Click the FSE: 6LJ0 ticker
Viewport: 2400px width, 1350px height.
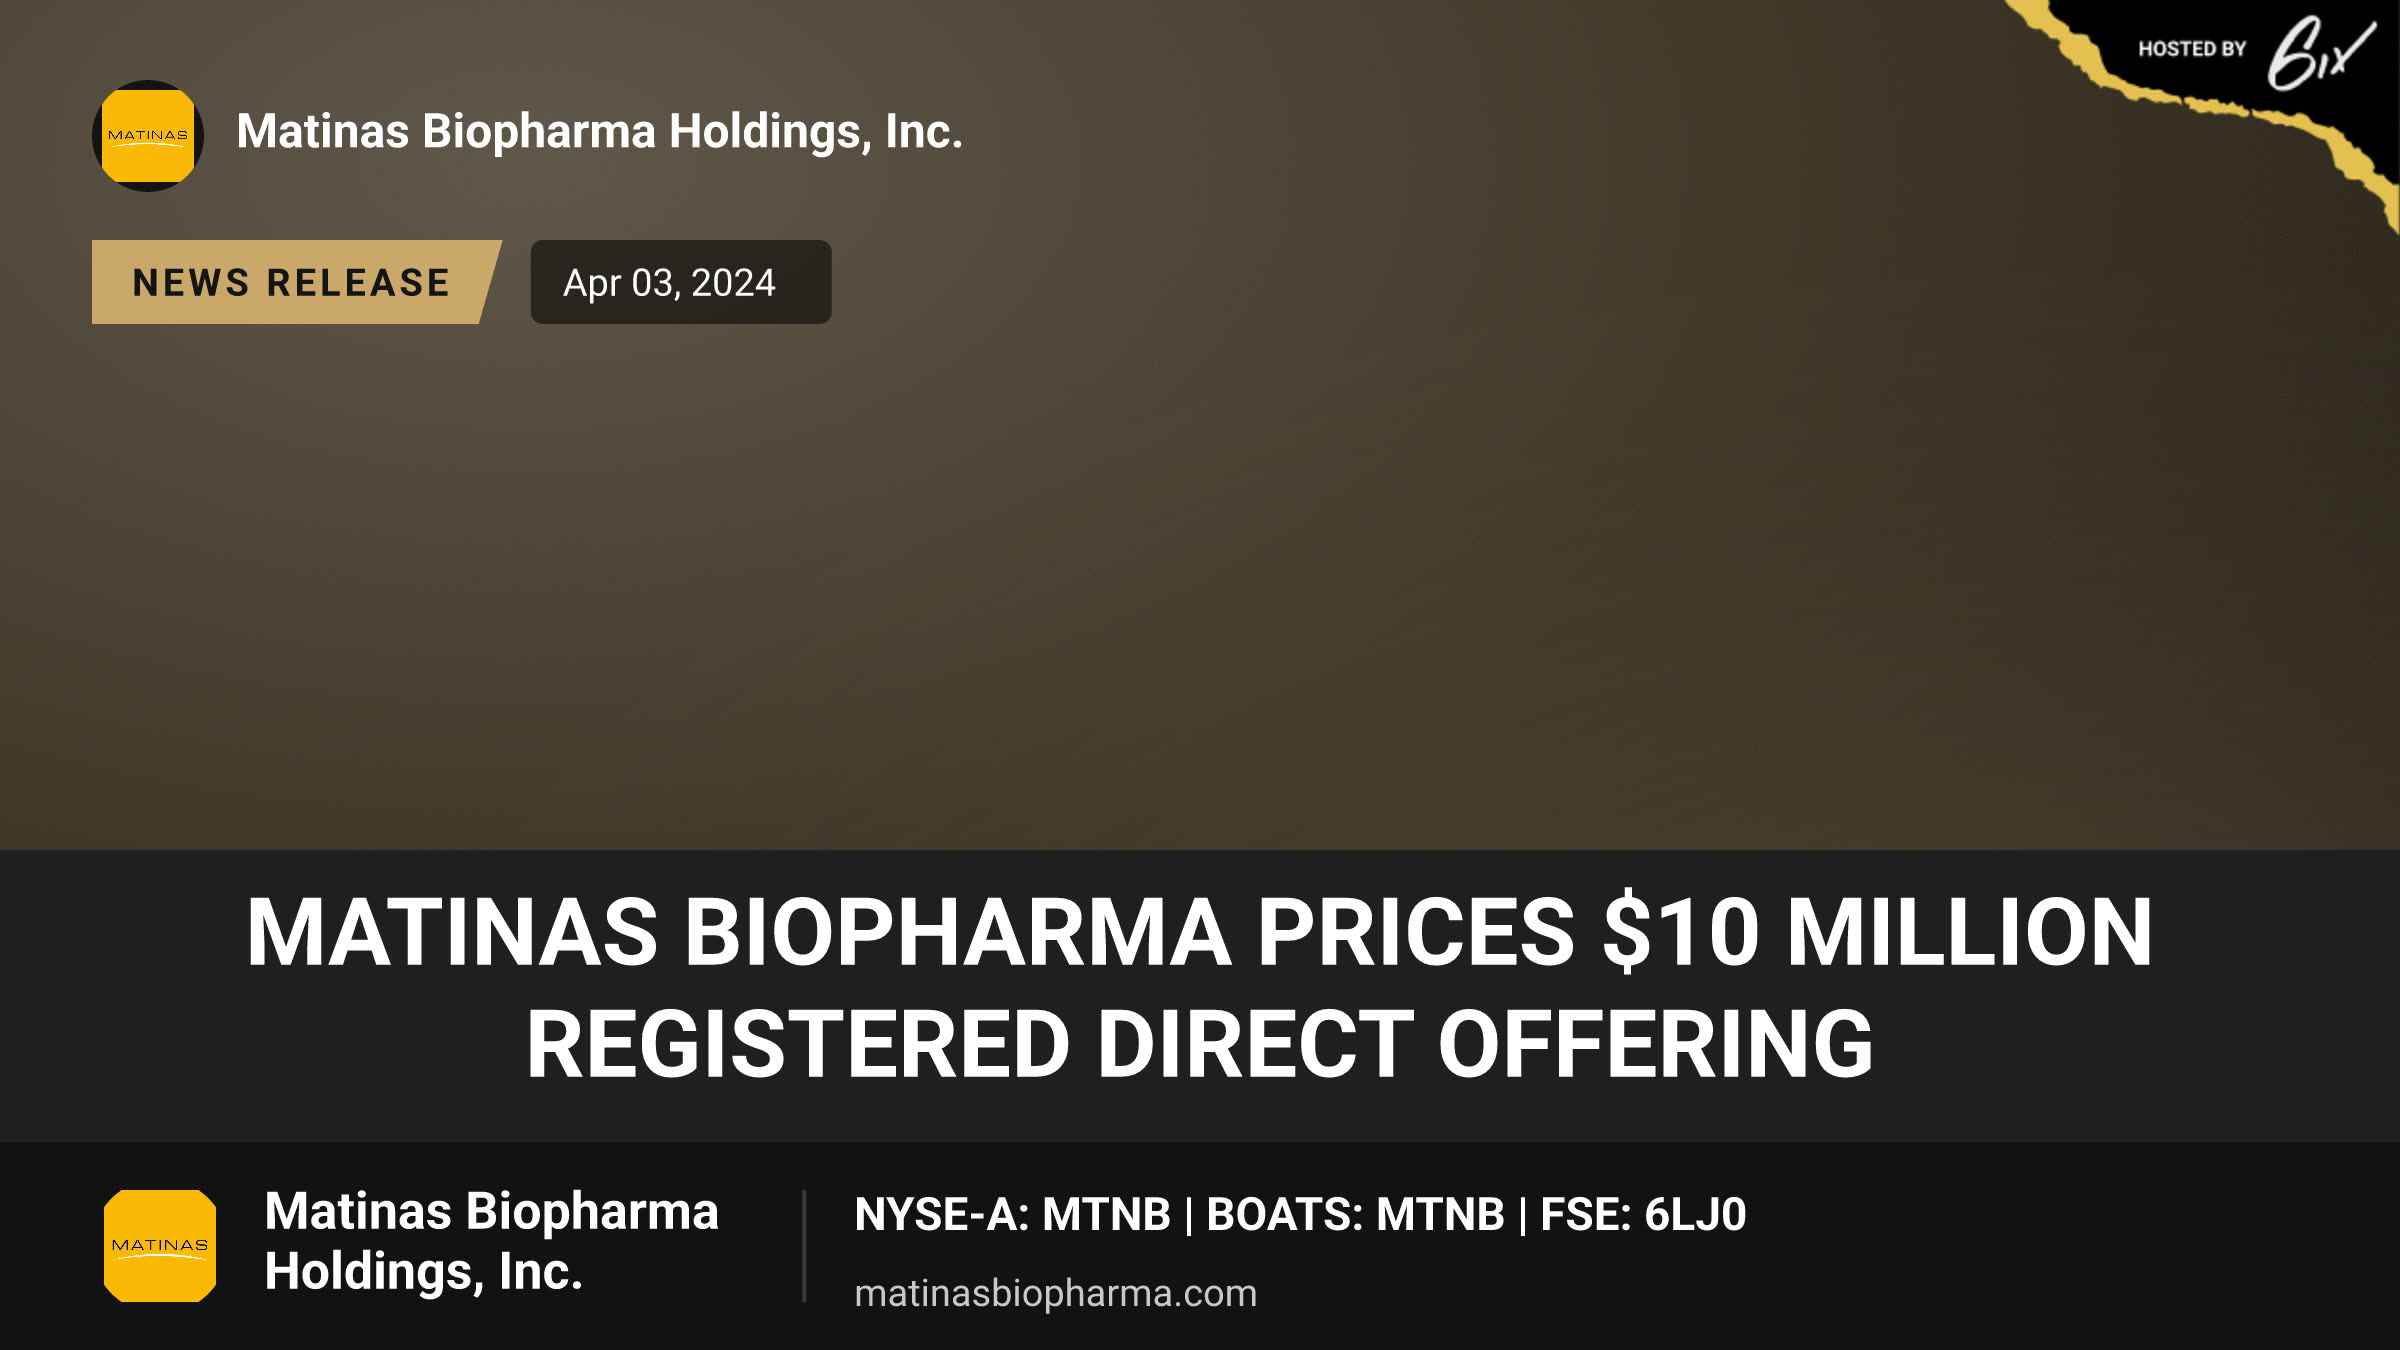(1643, 1215)
